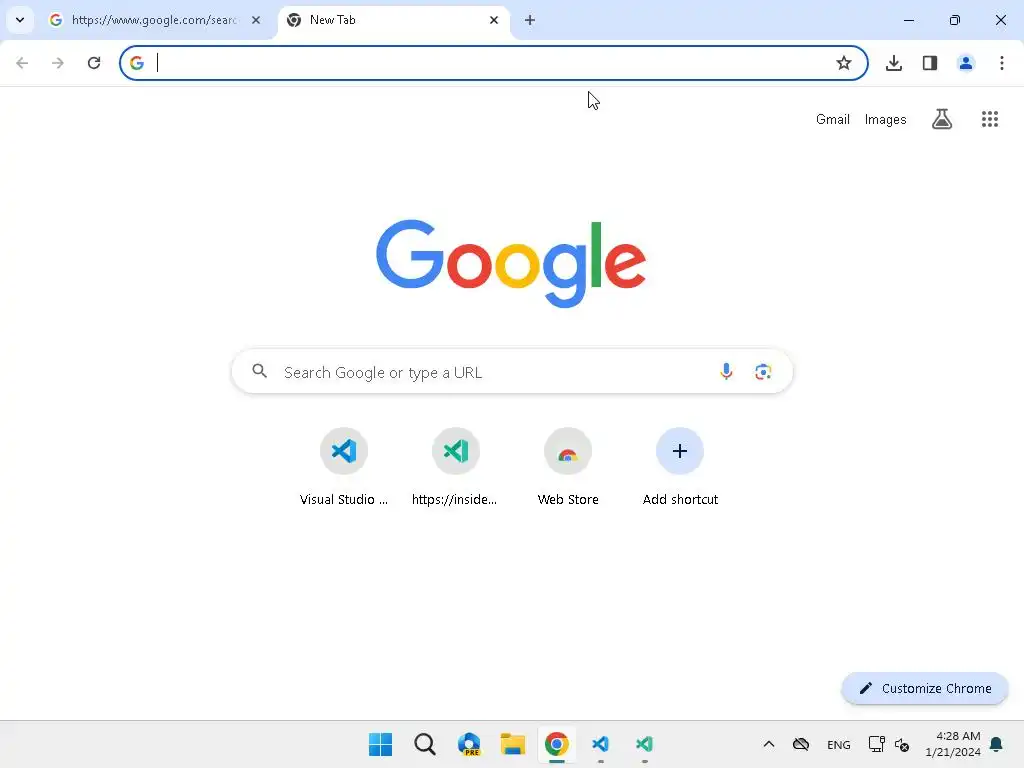
Task: Open the https://inside... shortcut tile
Action: pyautogui.click(x=455, y=467)
